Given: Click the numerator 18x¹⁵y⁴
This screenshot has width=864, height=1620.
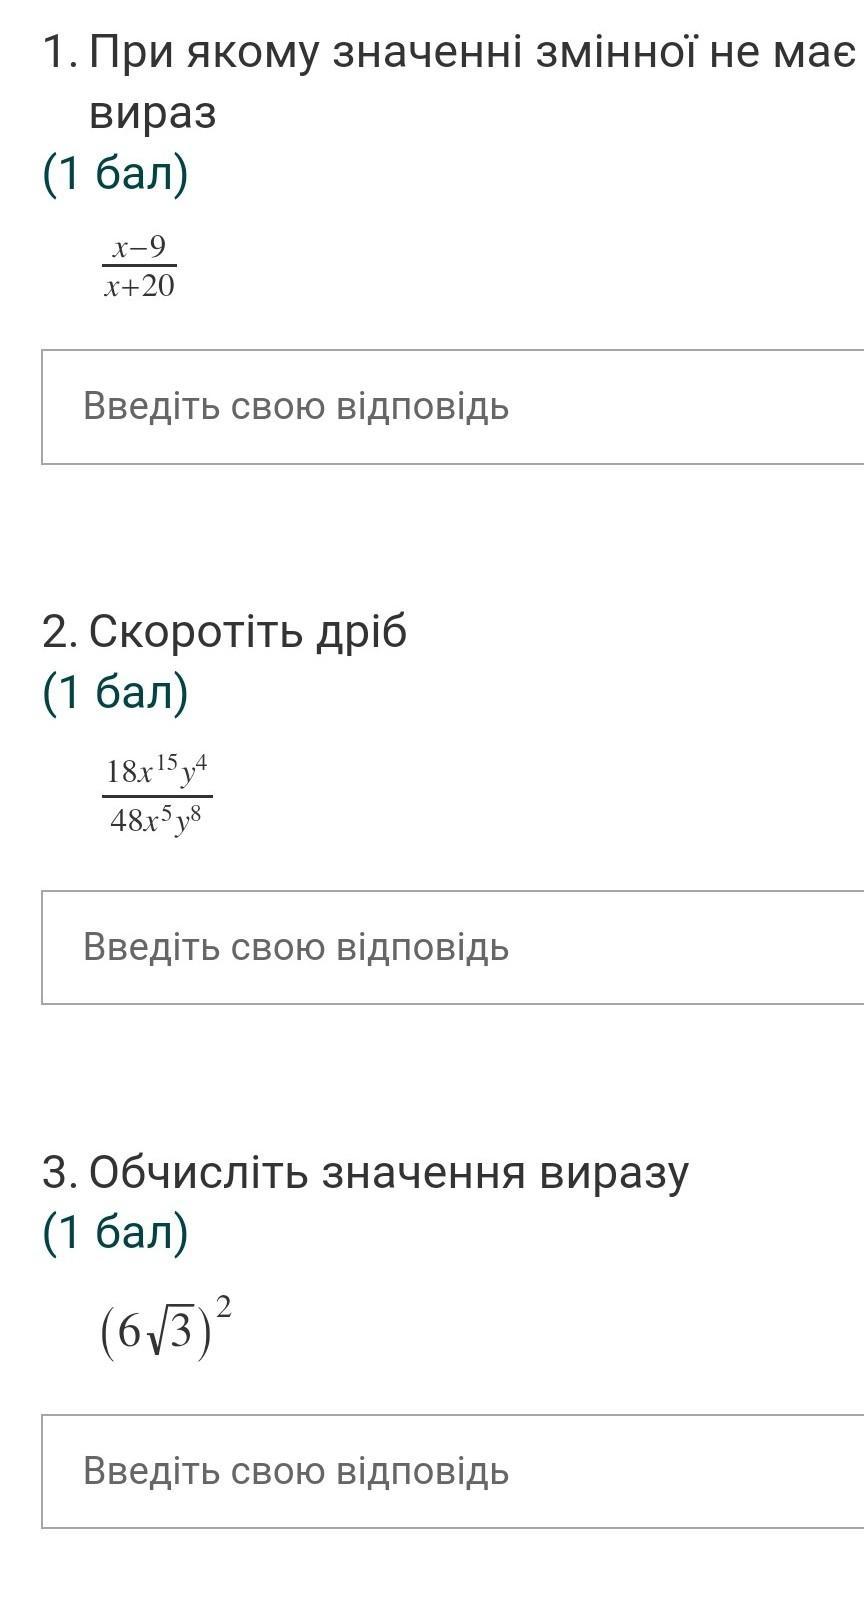Looking at the screenshot, I should (x=157, y=771).
